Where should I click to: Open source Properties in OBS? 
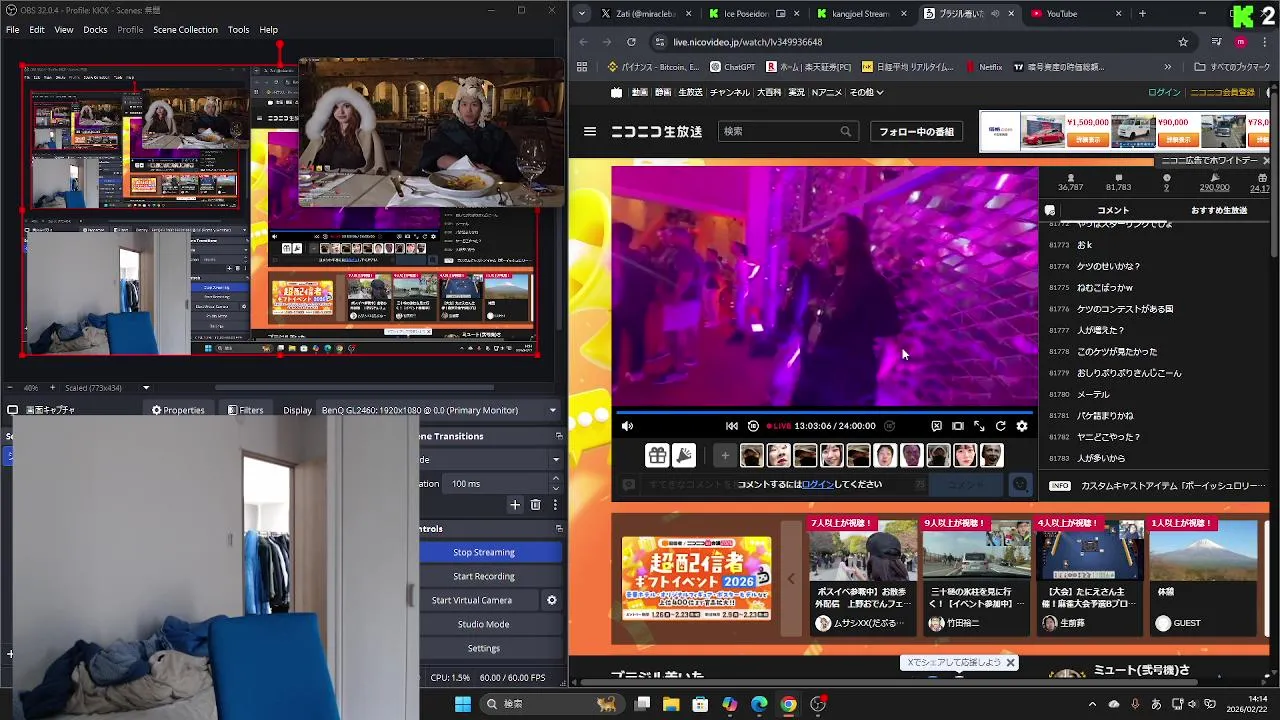point(178,410)
